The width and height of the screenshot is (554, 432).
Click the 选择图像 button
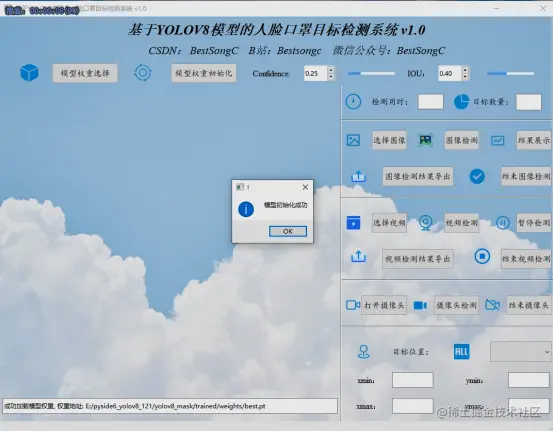tap(389, 140)
